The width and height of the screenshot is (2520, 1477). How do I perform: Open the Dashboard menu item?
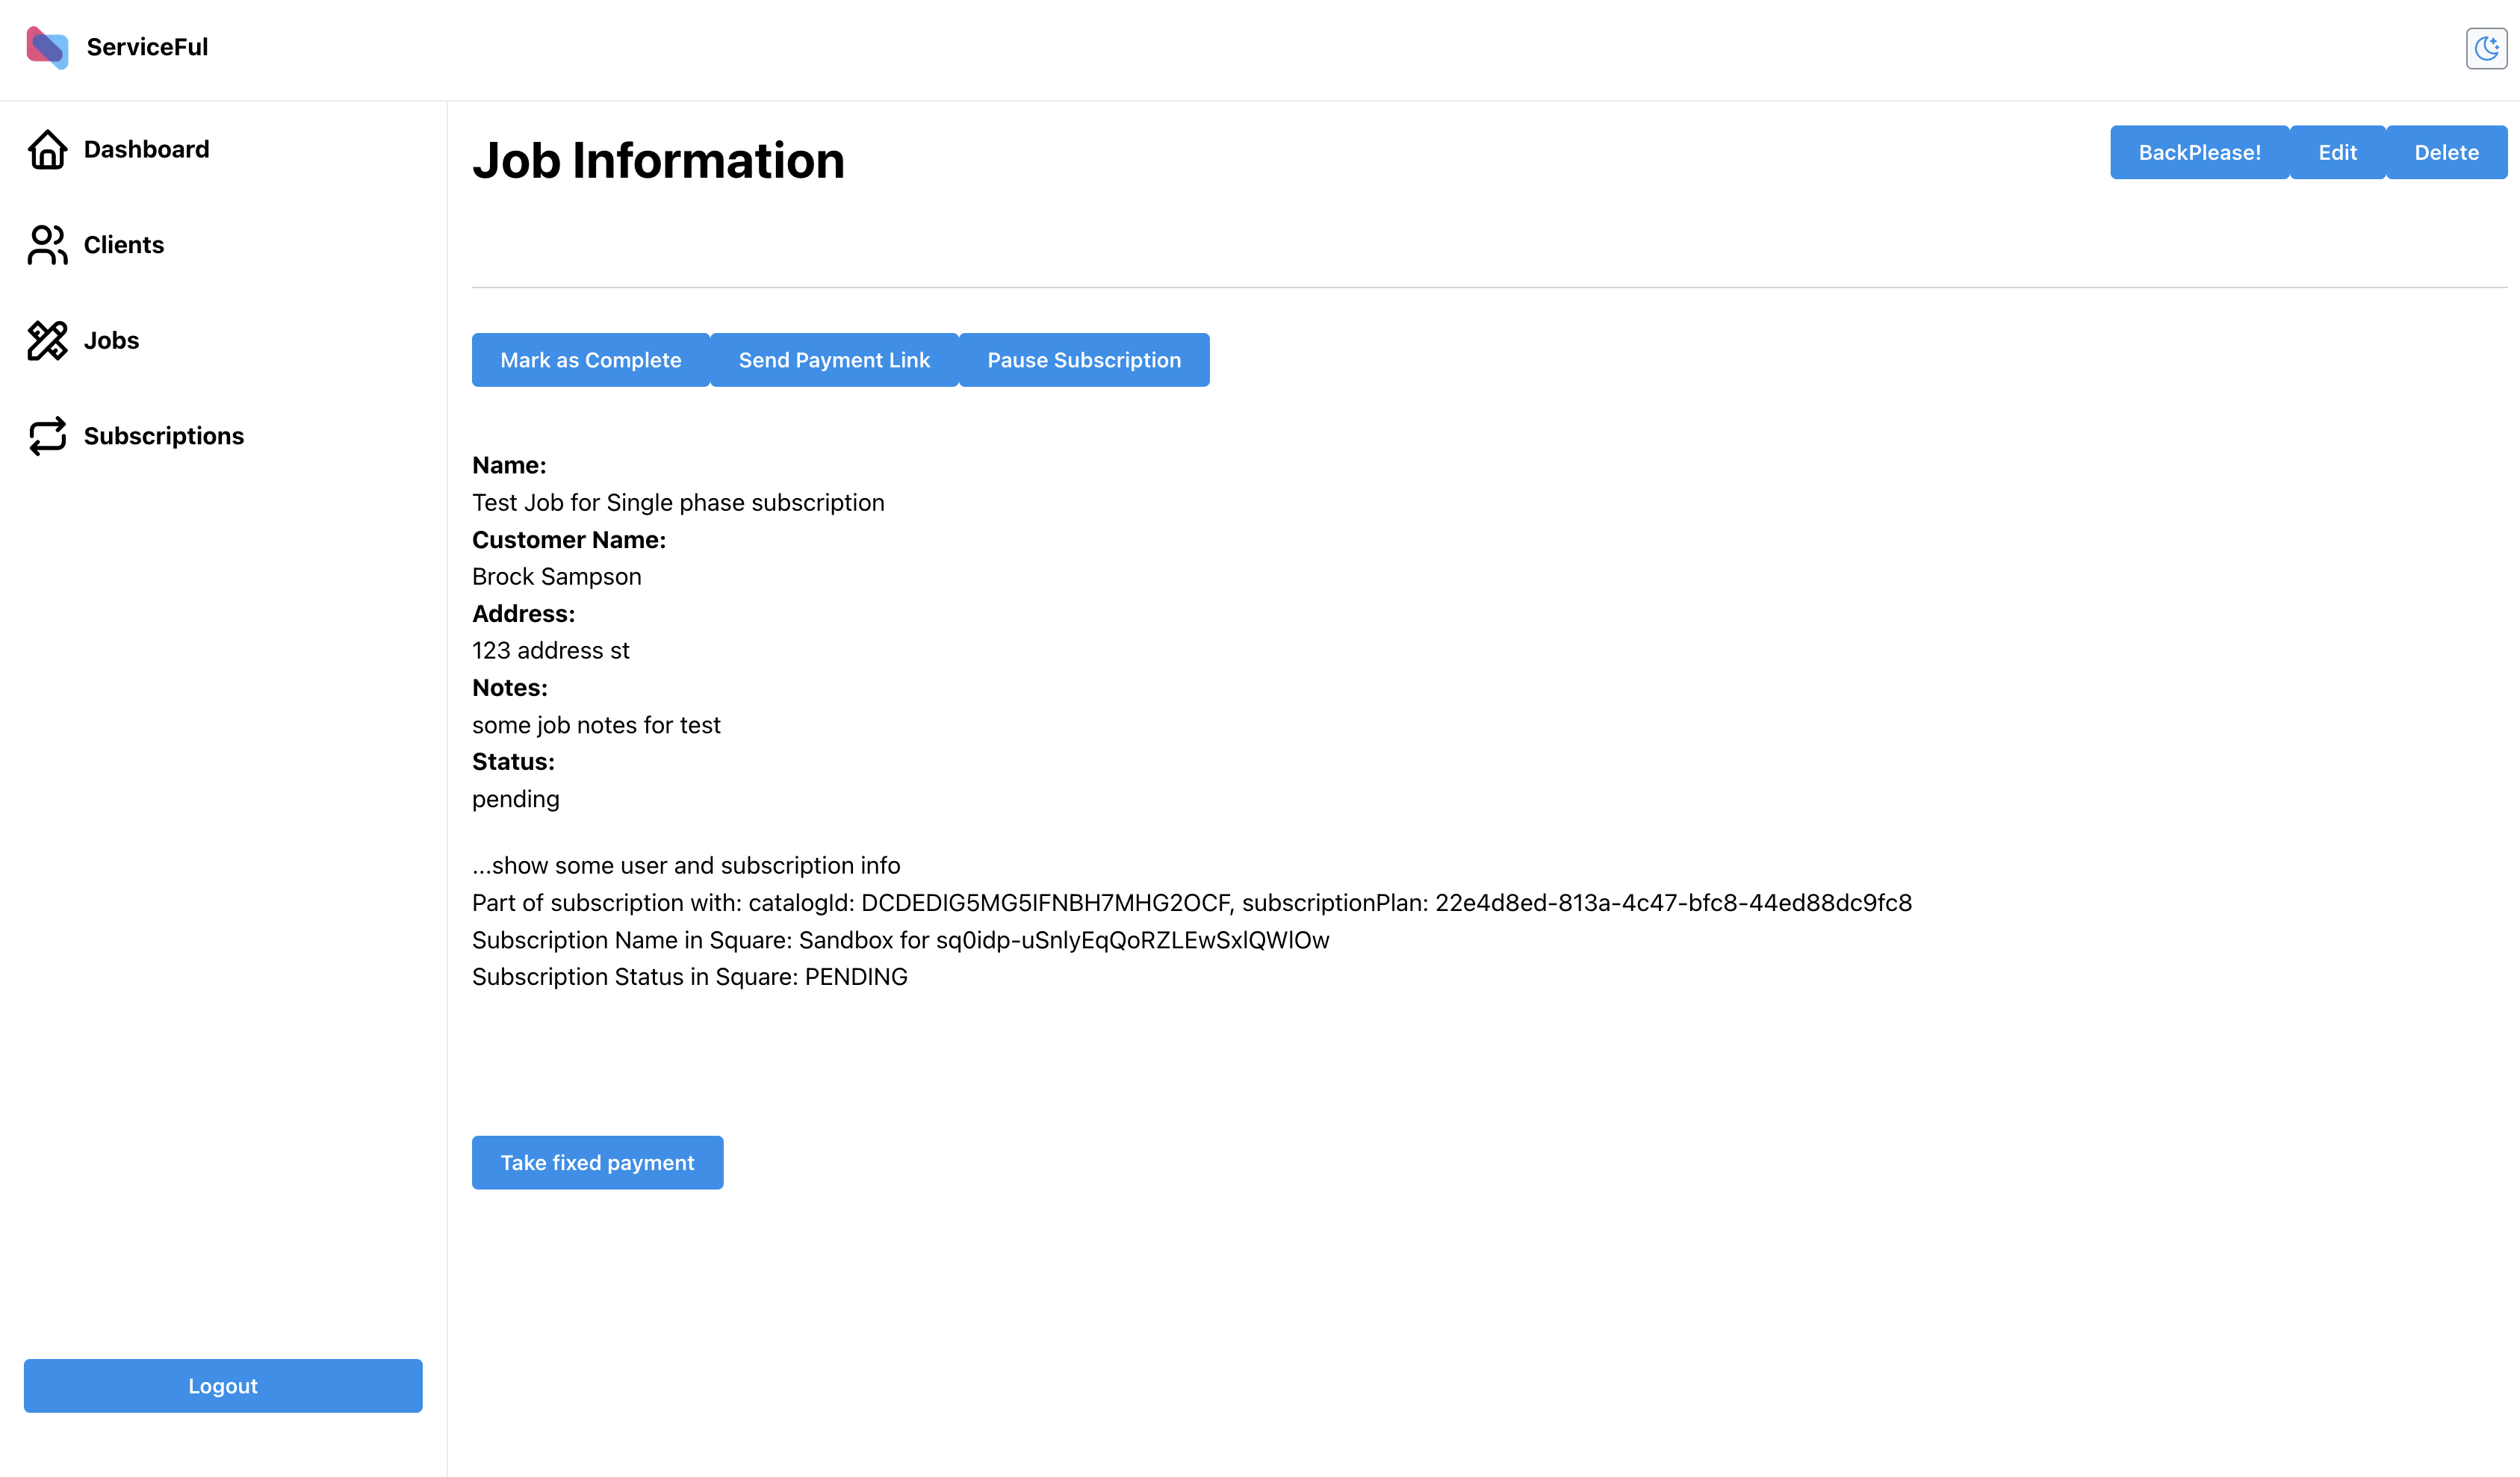(146, 150)
